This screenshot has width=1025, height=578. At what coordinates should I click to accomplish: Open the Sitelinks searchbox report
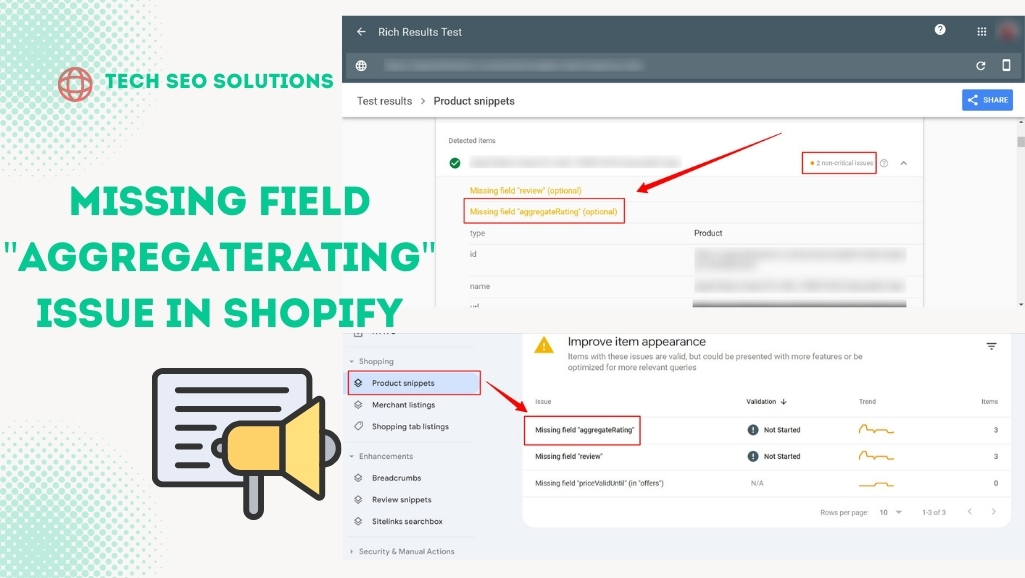(x=407, y=521)
